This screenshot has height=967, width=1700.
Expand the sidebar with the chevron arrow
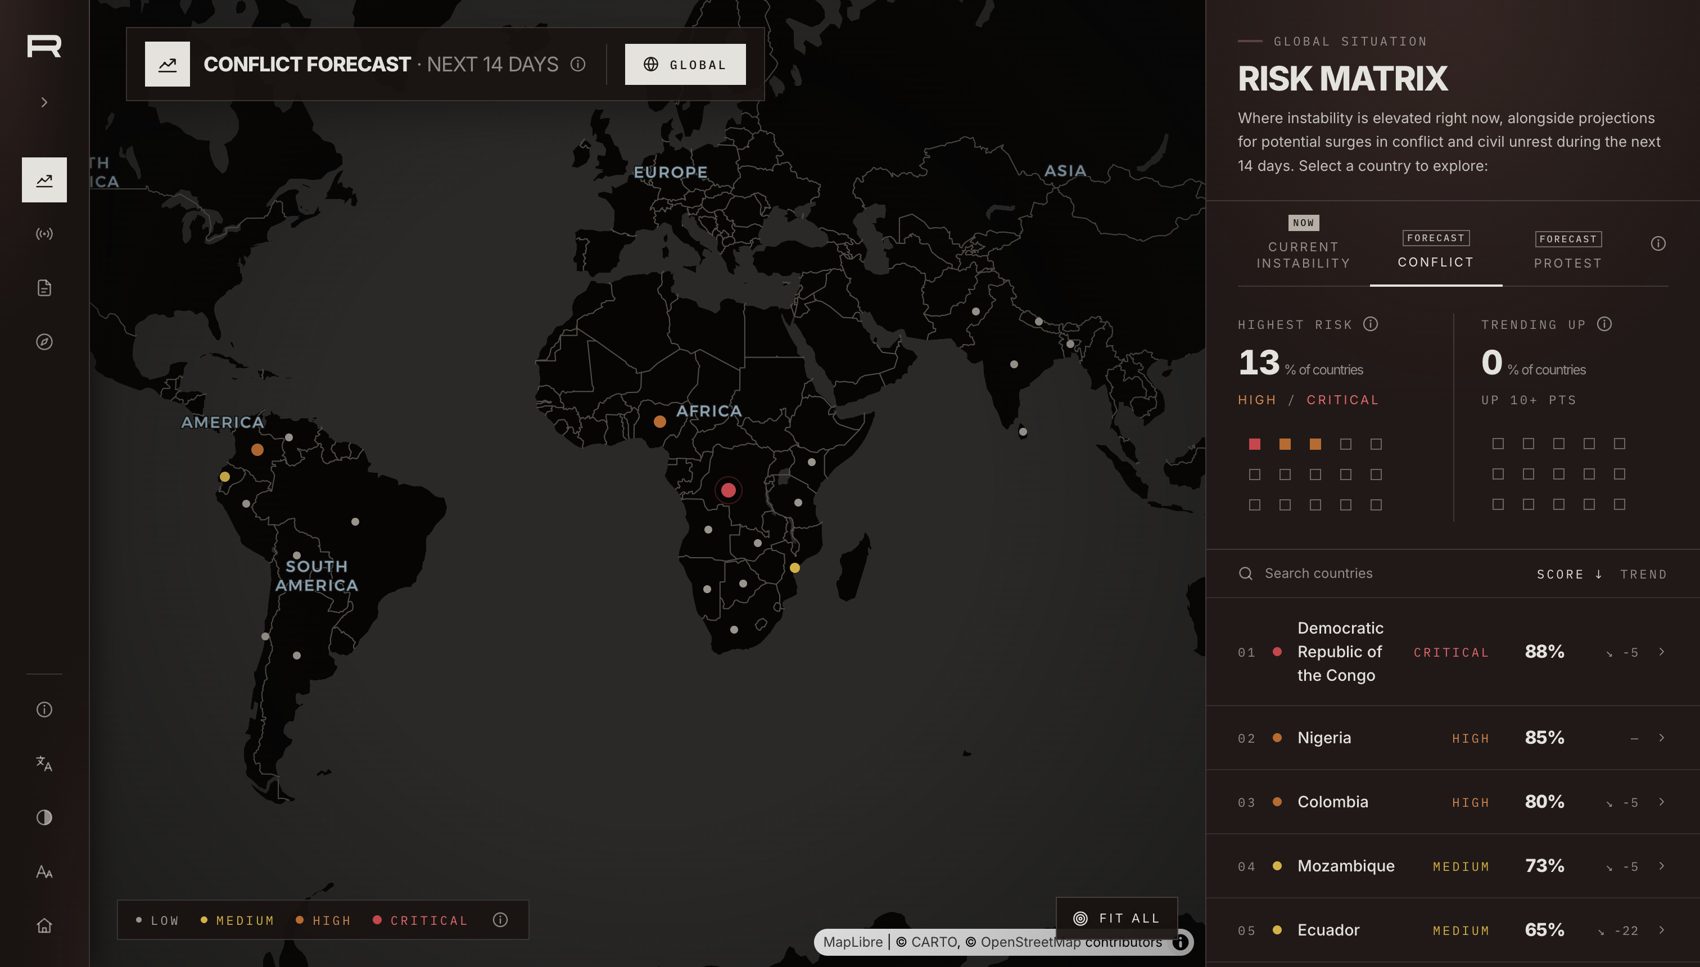click(44, 102)
